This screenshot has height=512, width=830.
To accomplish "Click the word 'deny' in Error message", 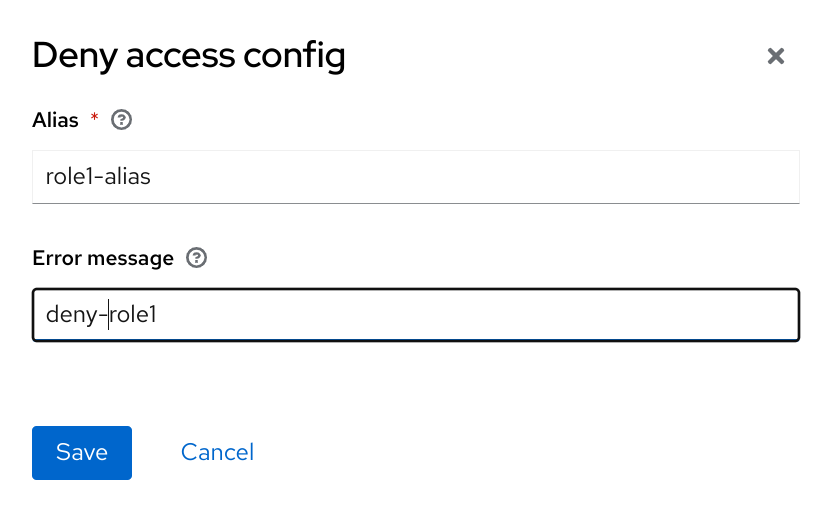I will tap(70, 315).
